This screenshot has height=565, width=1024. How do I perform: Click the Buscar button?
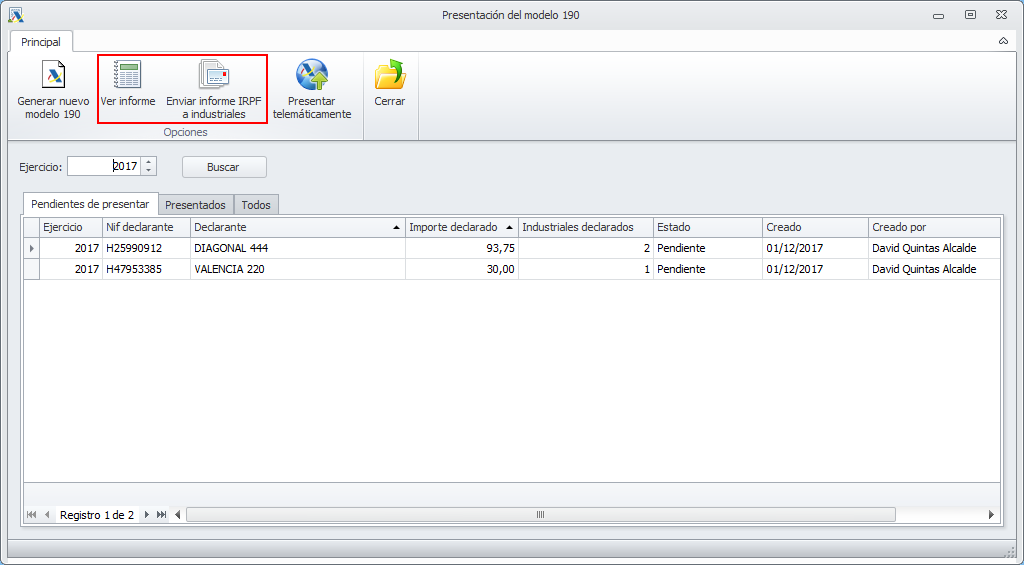tap(224, 167)
